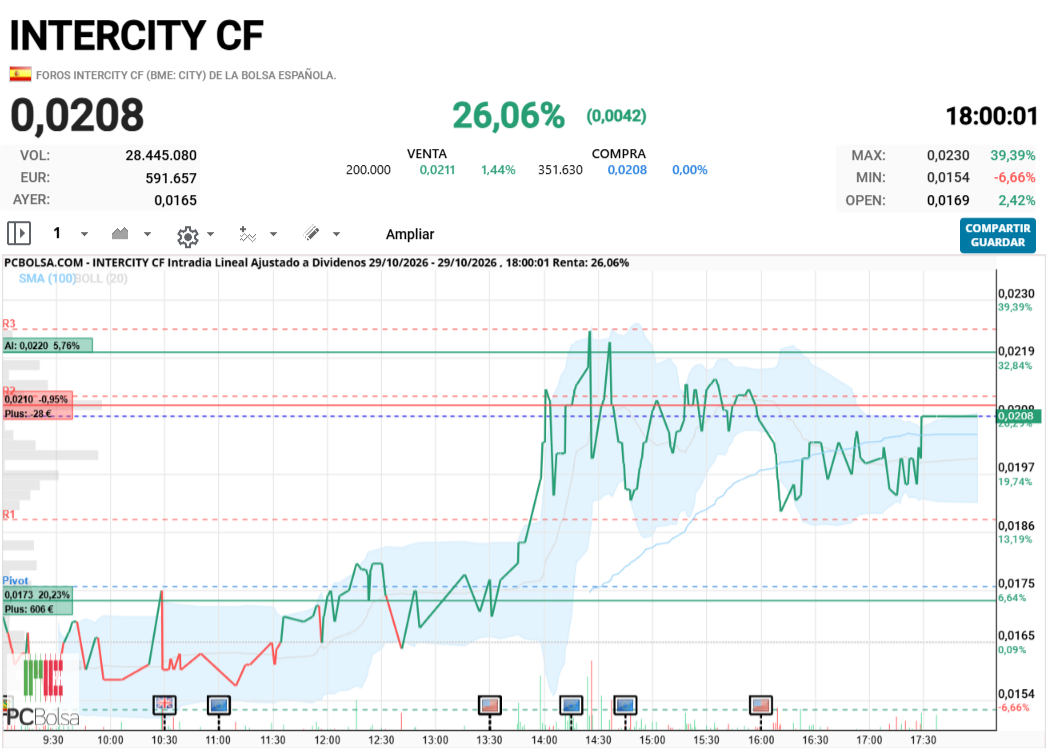
Task: Open the news marker near 14:45
Action: [625, 704]
